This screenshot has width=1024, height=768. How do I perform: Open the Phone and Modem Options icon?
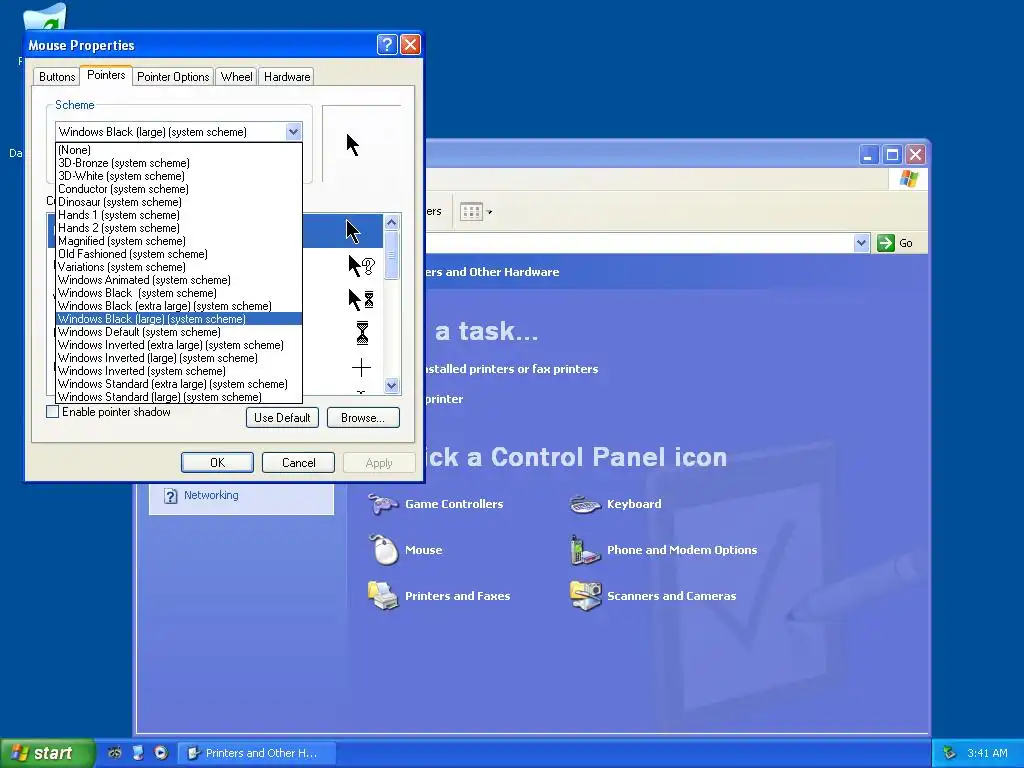click(x=585, y=550)
